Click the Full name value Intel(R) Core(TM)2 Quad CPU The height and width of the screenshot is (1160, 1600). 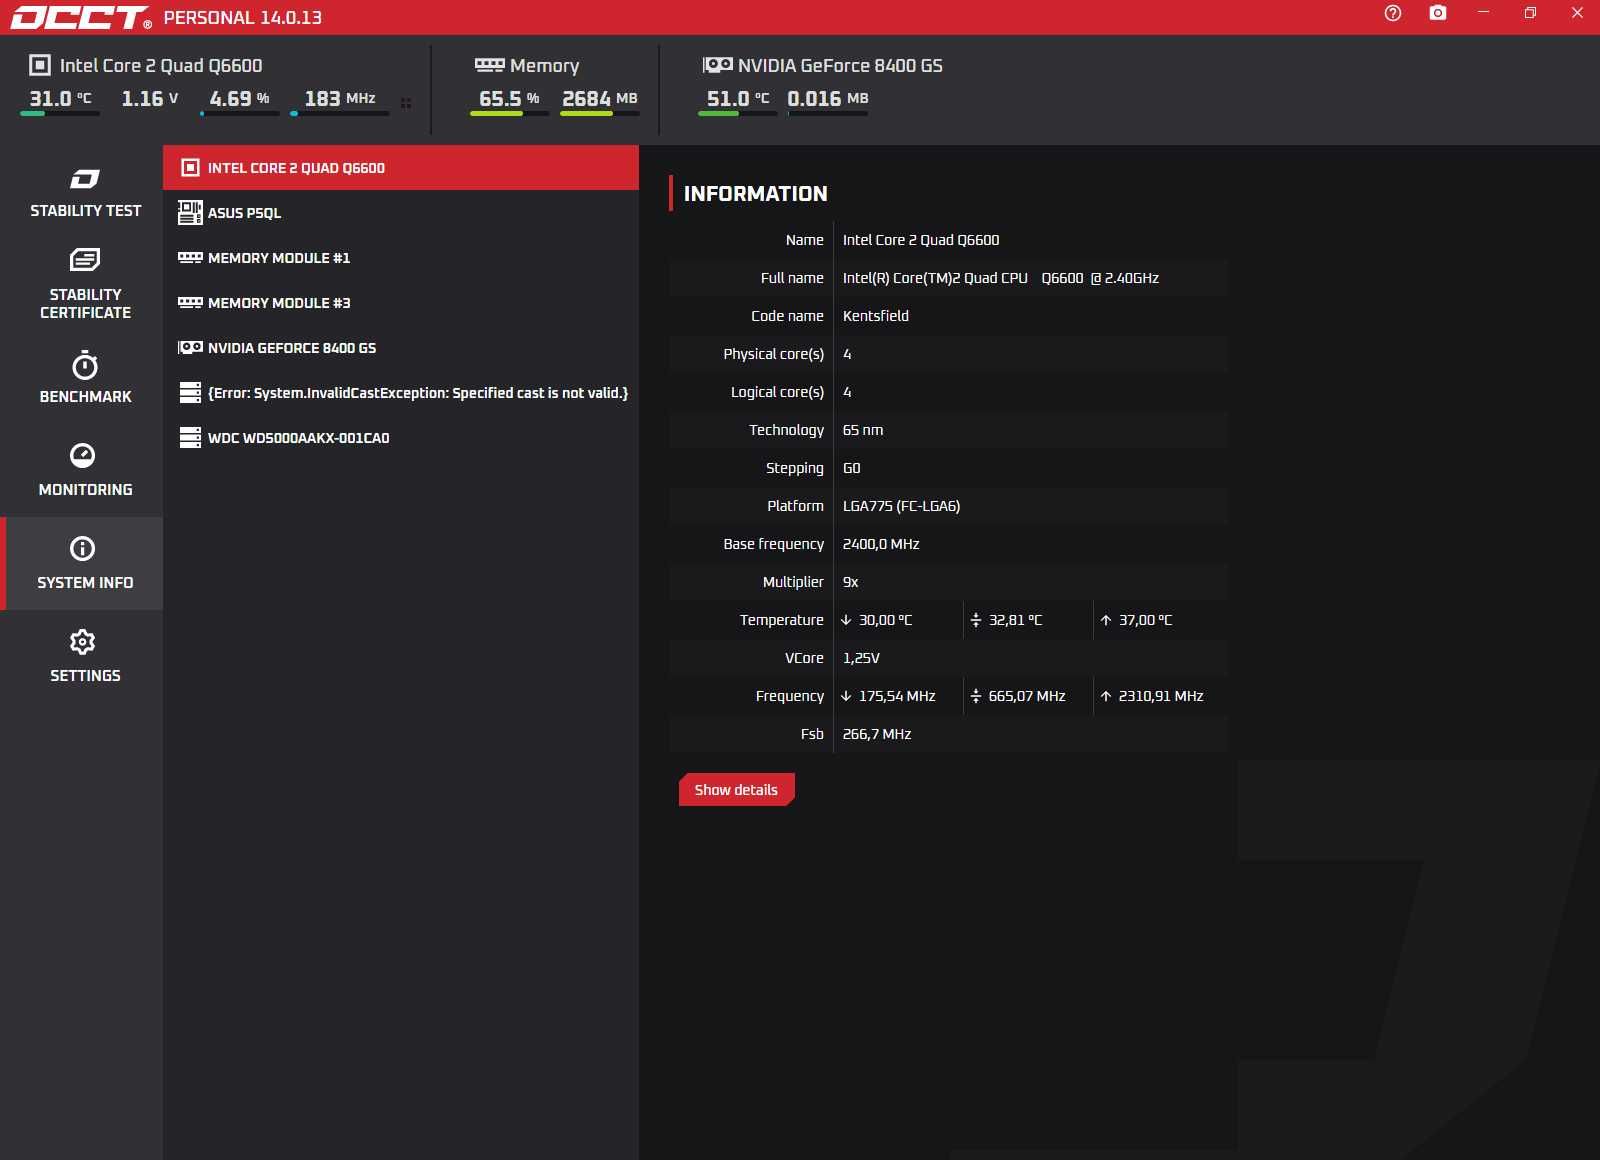1001,278
